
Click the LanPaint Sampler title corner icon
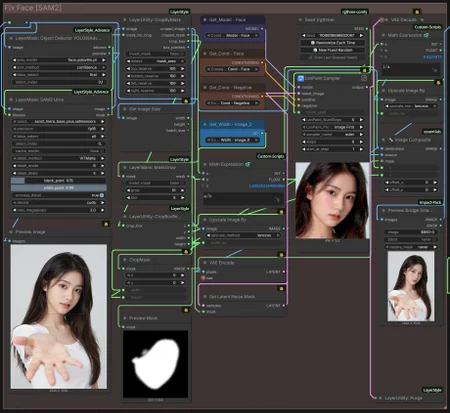point(364,78)
